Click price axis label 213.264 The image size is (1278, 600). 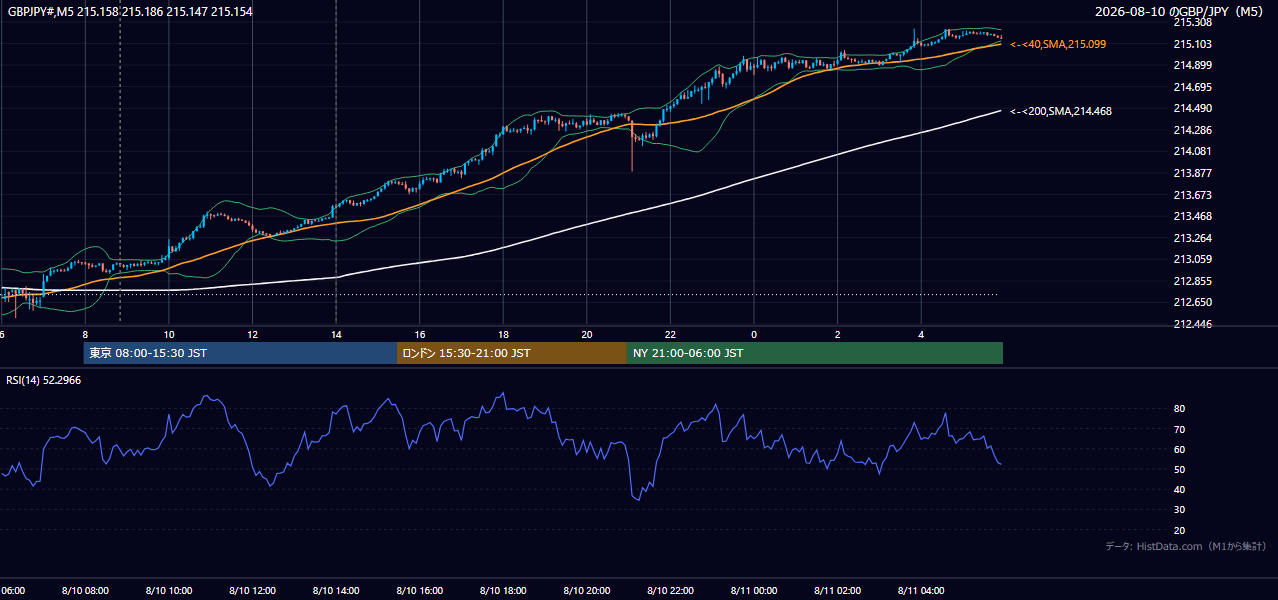pos(1192,238)
